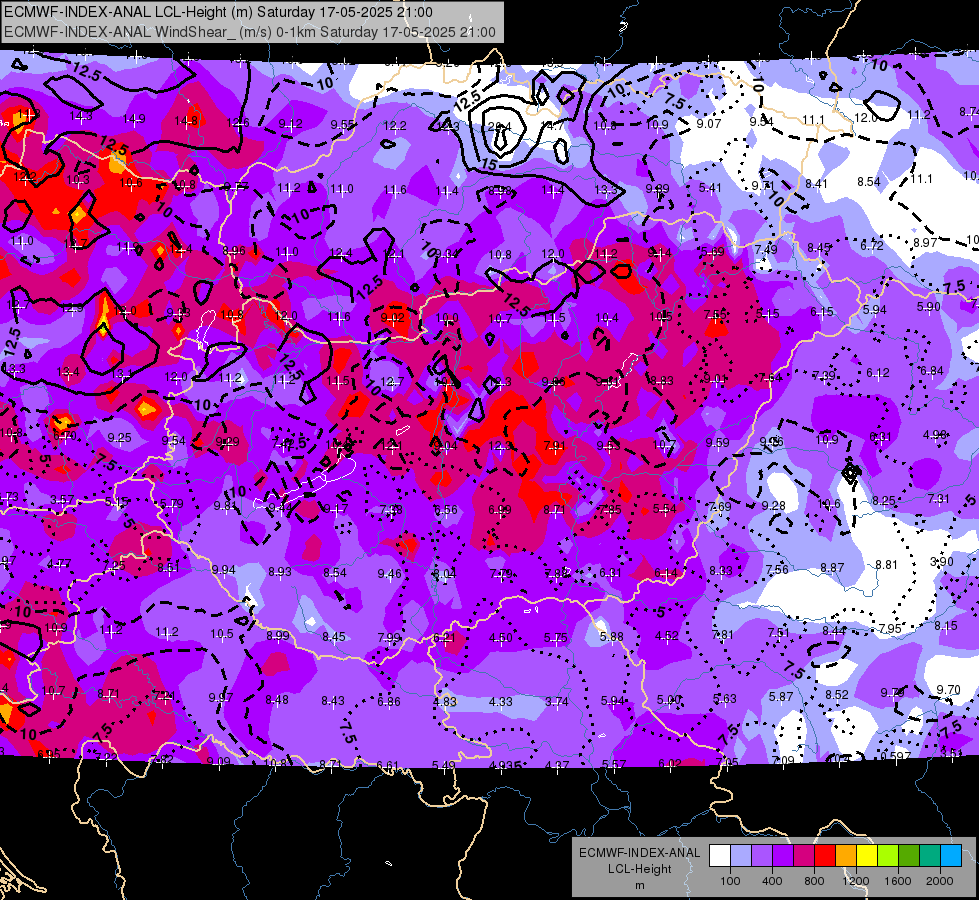Click the legend scale label 800
Viewport: 979px width, 900px height.
click(814, 881)
